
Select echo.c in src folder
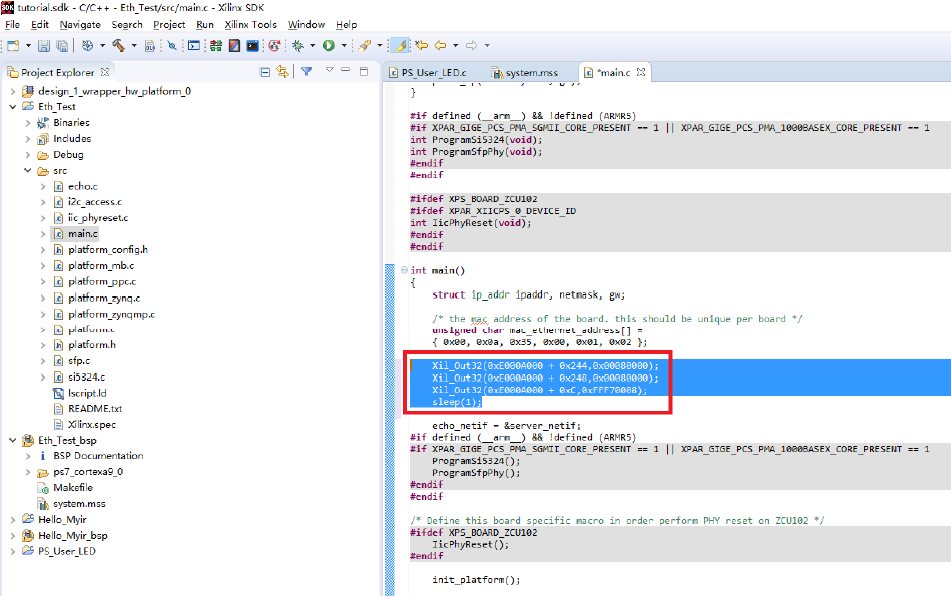tap(82, 187)
